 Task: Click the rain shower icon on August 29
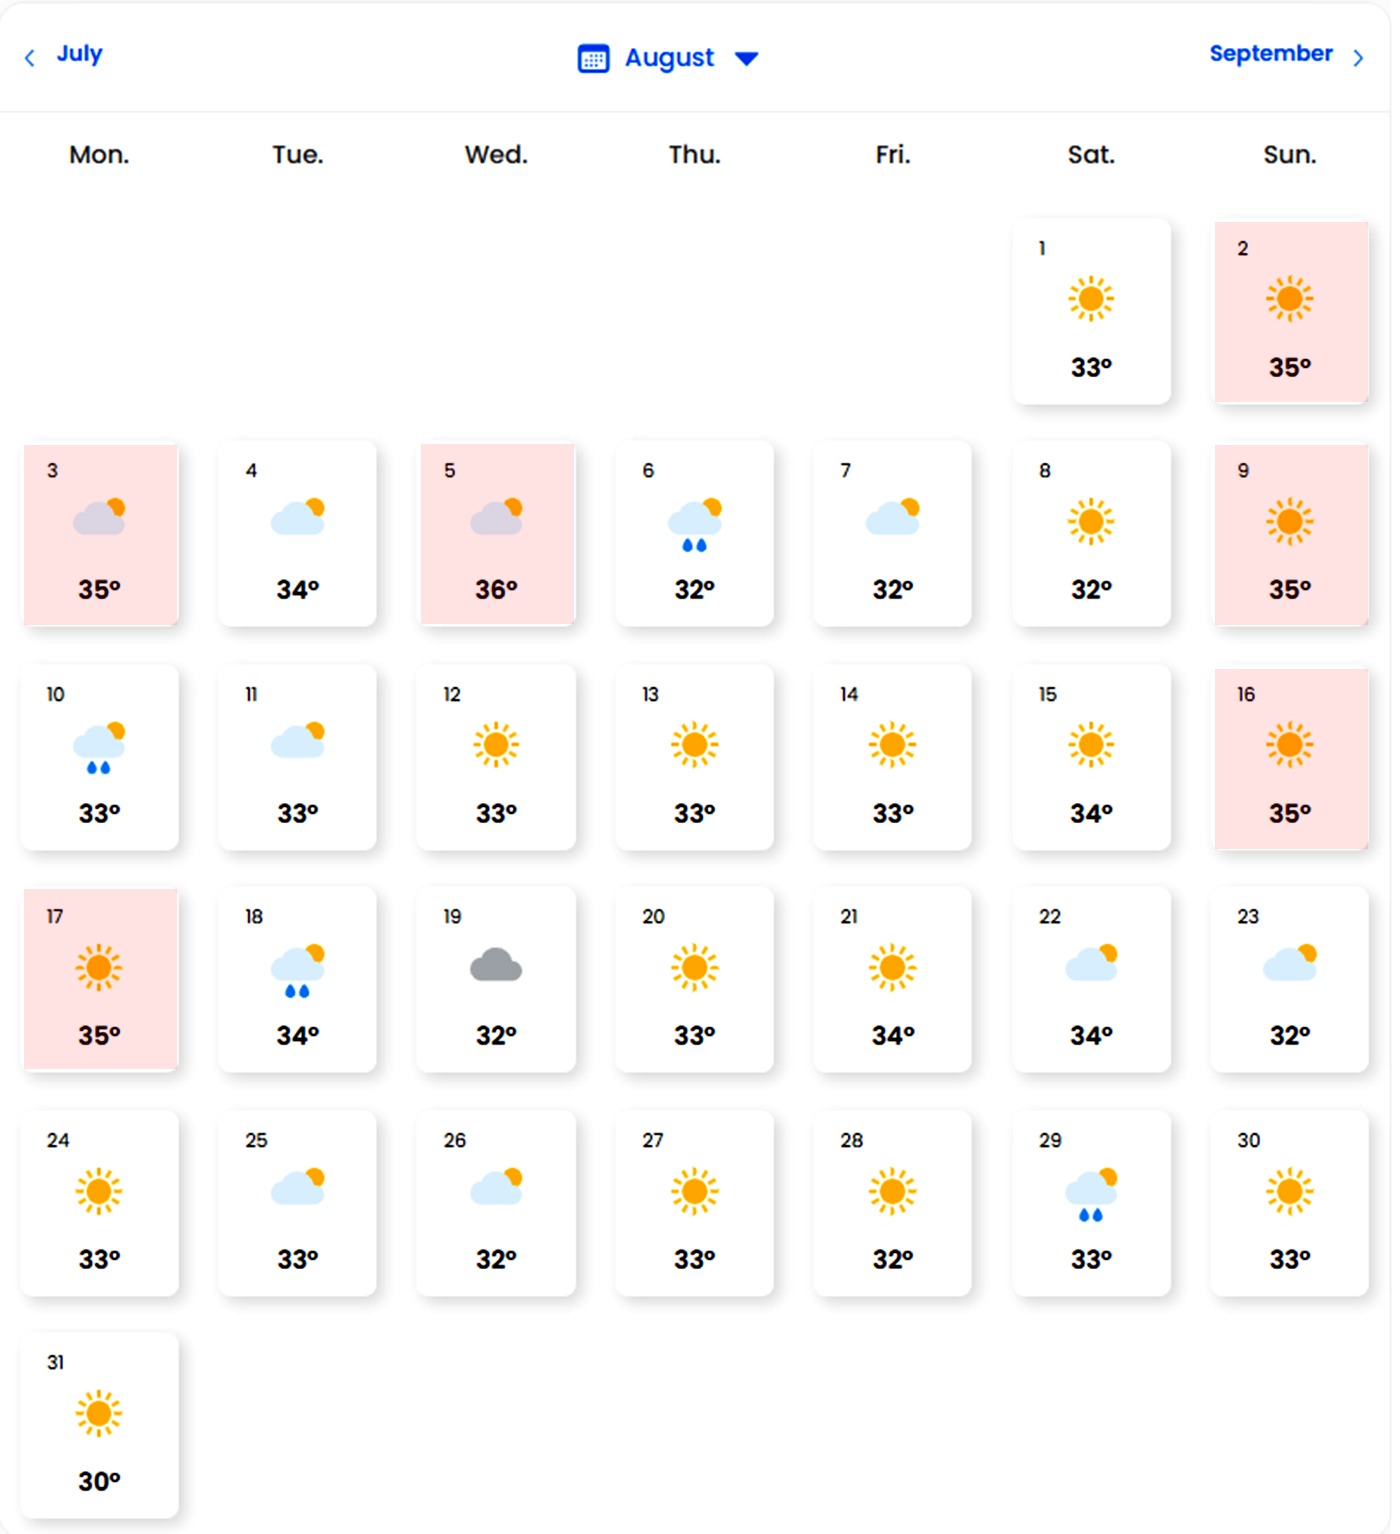[1090, 1193]
